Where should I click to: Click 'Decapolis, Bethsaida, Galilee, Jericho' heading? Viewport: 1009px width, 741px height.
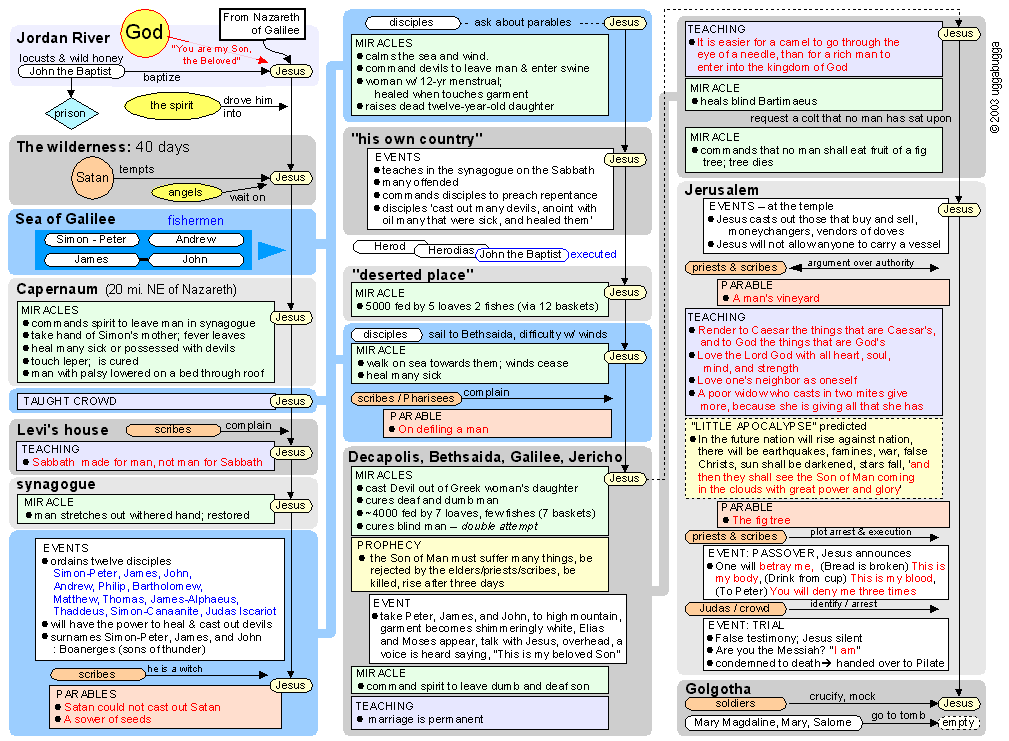tap(485, 457)
